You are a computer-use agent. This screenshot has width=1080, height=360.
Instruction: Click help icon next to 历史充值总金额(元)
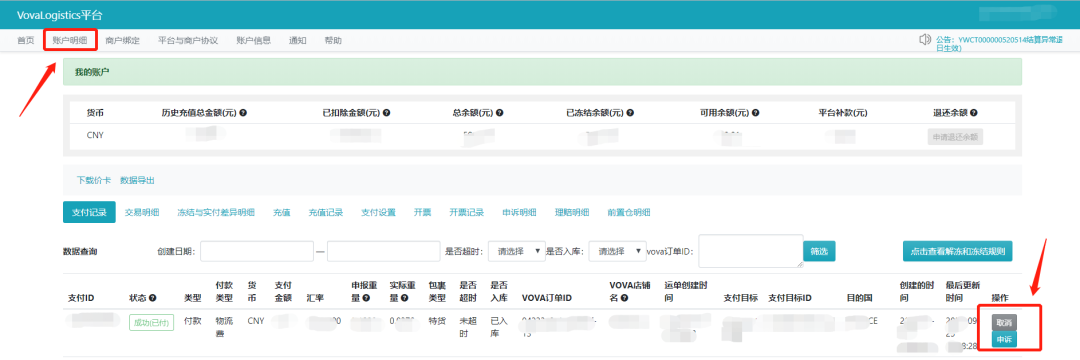tap(243, 113)
